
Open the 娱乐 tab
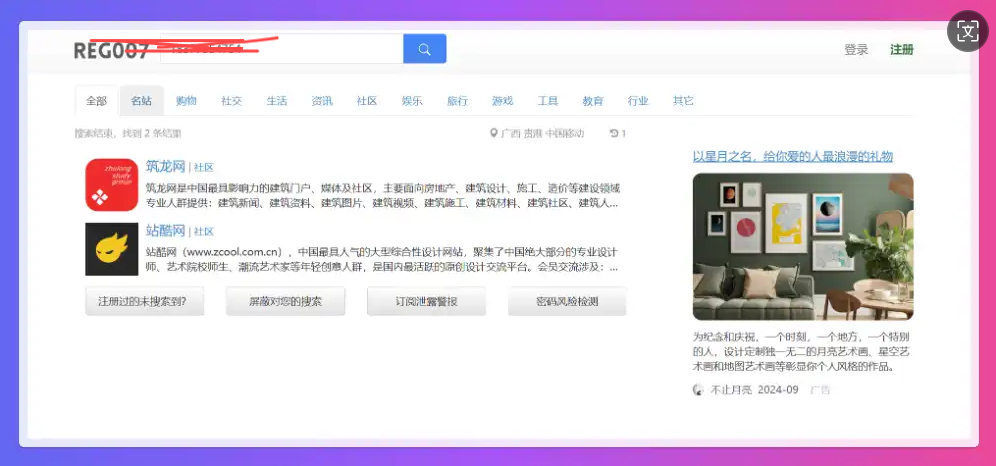click(x=412, y=100)
